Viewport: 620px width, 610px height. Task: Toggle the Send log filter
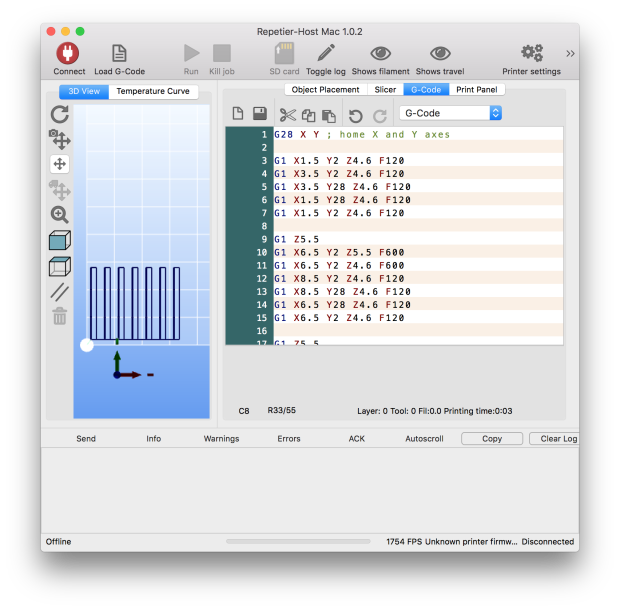[x=86, y=439]
